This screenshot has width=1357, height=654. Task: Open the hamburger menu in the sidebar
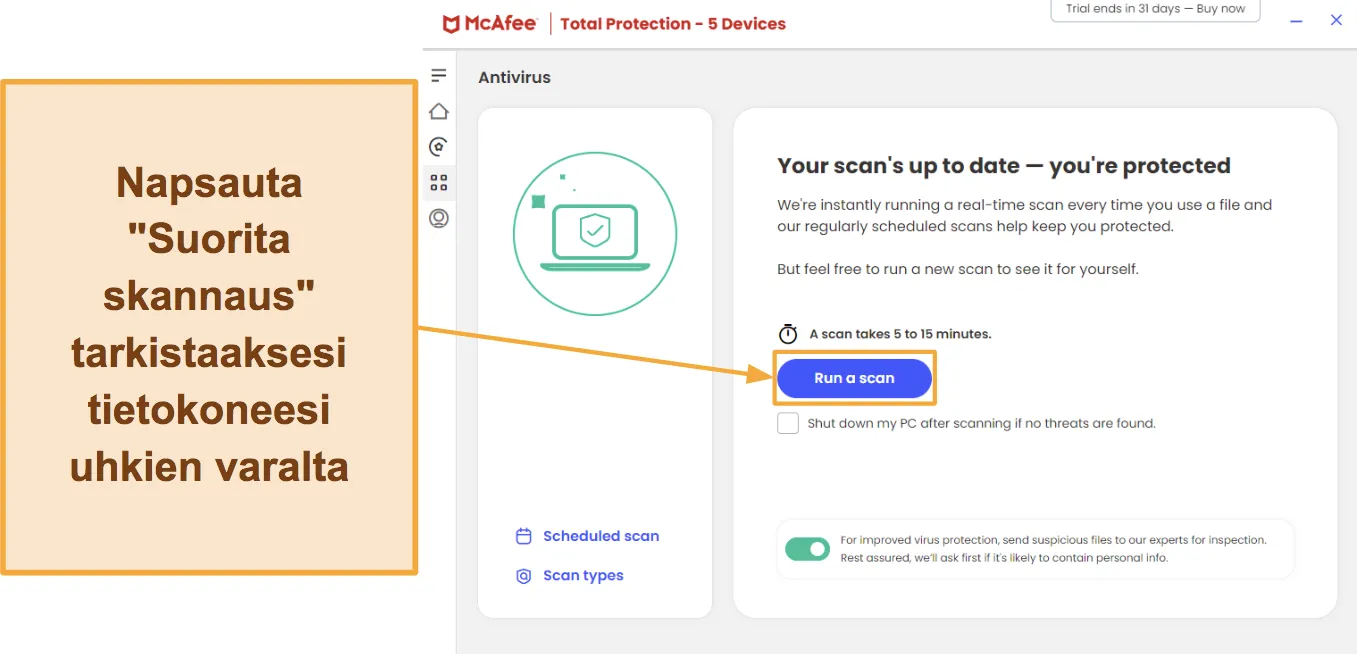click(438, 76)
